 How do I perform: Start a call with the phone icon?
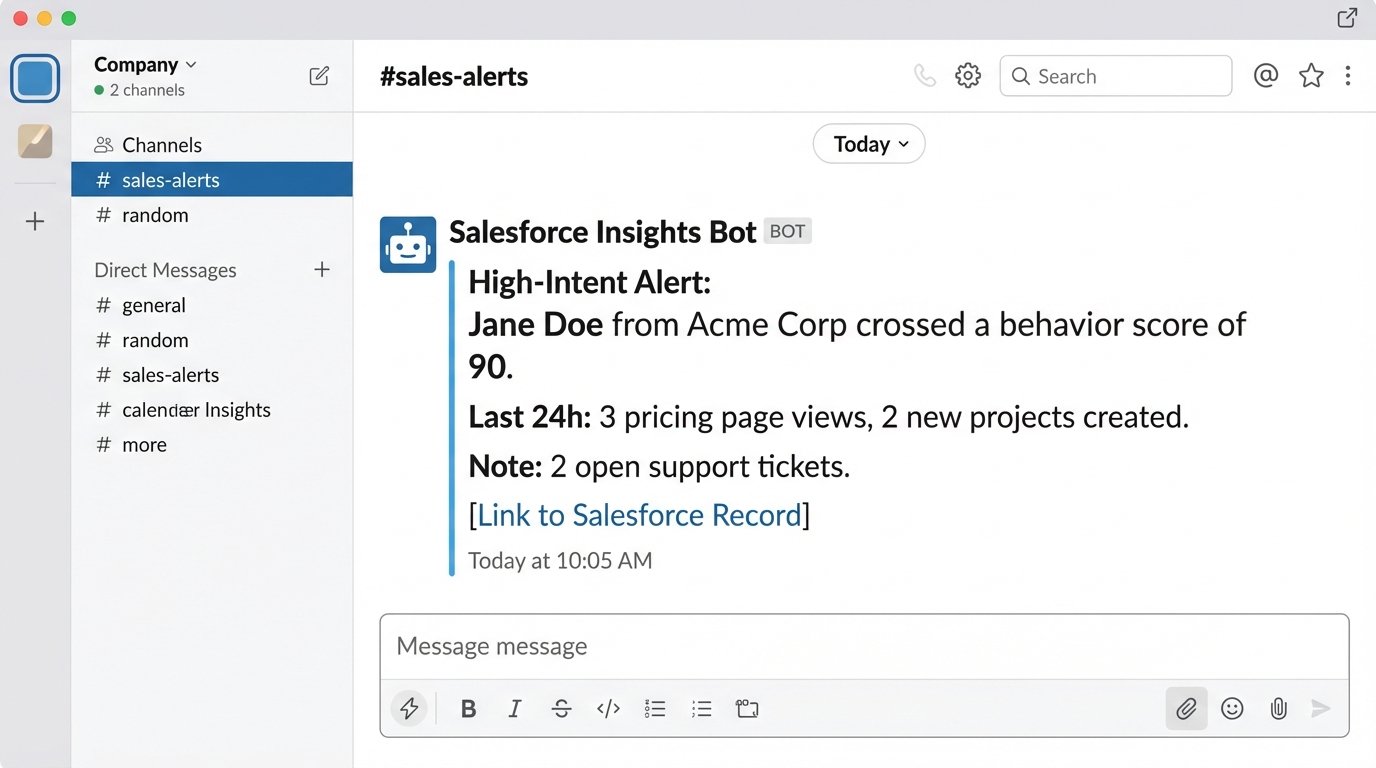(925, 76)
